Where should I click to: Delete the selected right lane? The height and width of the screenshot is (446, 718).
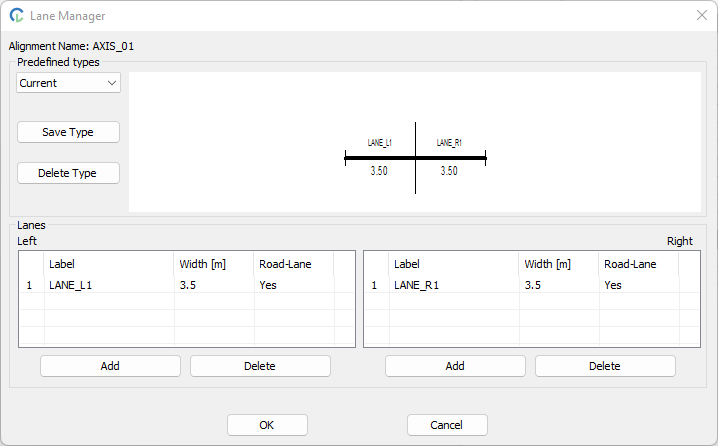pos(605,366)
